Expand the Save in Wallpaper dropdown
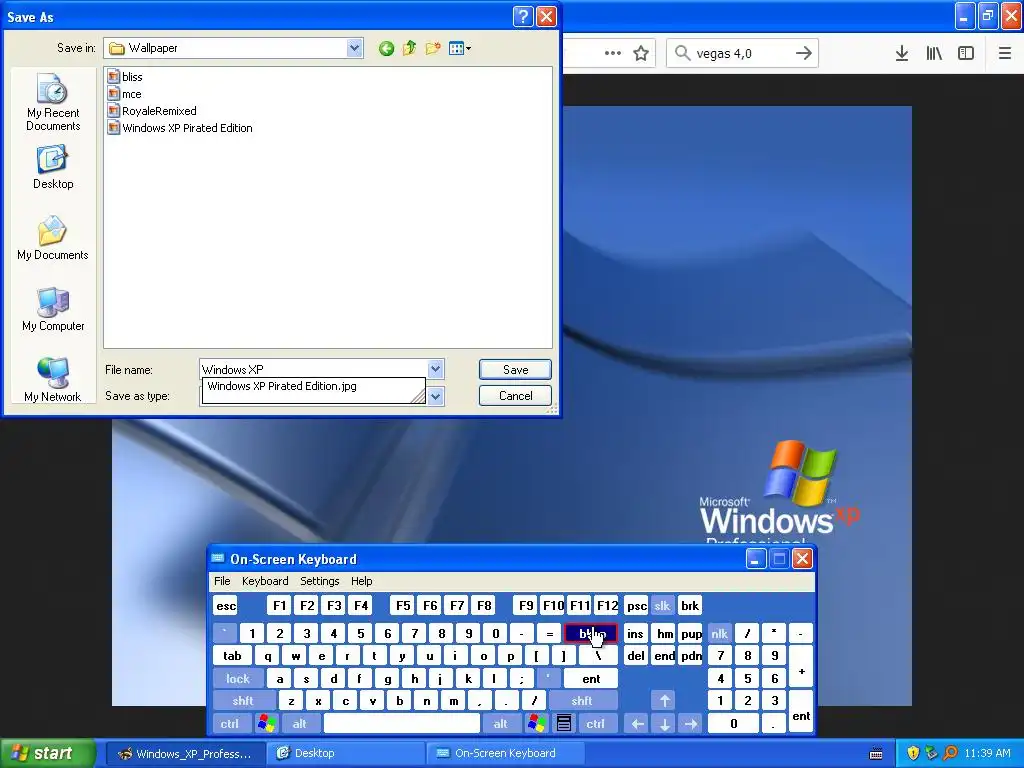 point(355,48)
